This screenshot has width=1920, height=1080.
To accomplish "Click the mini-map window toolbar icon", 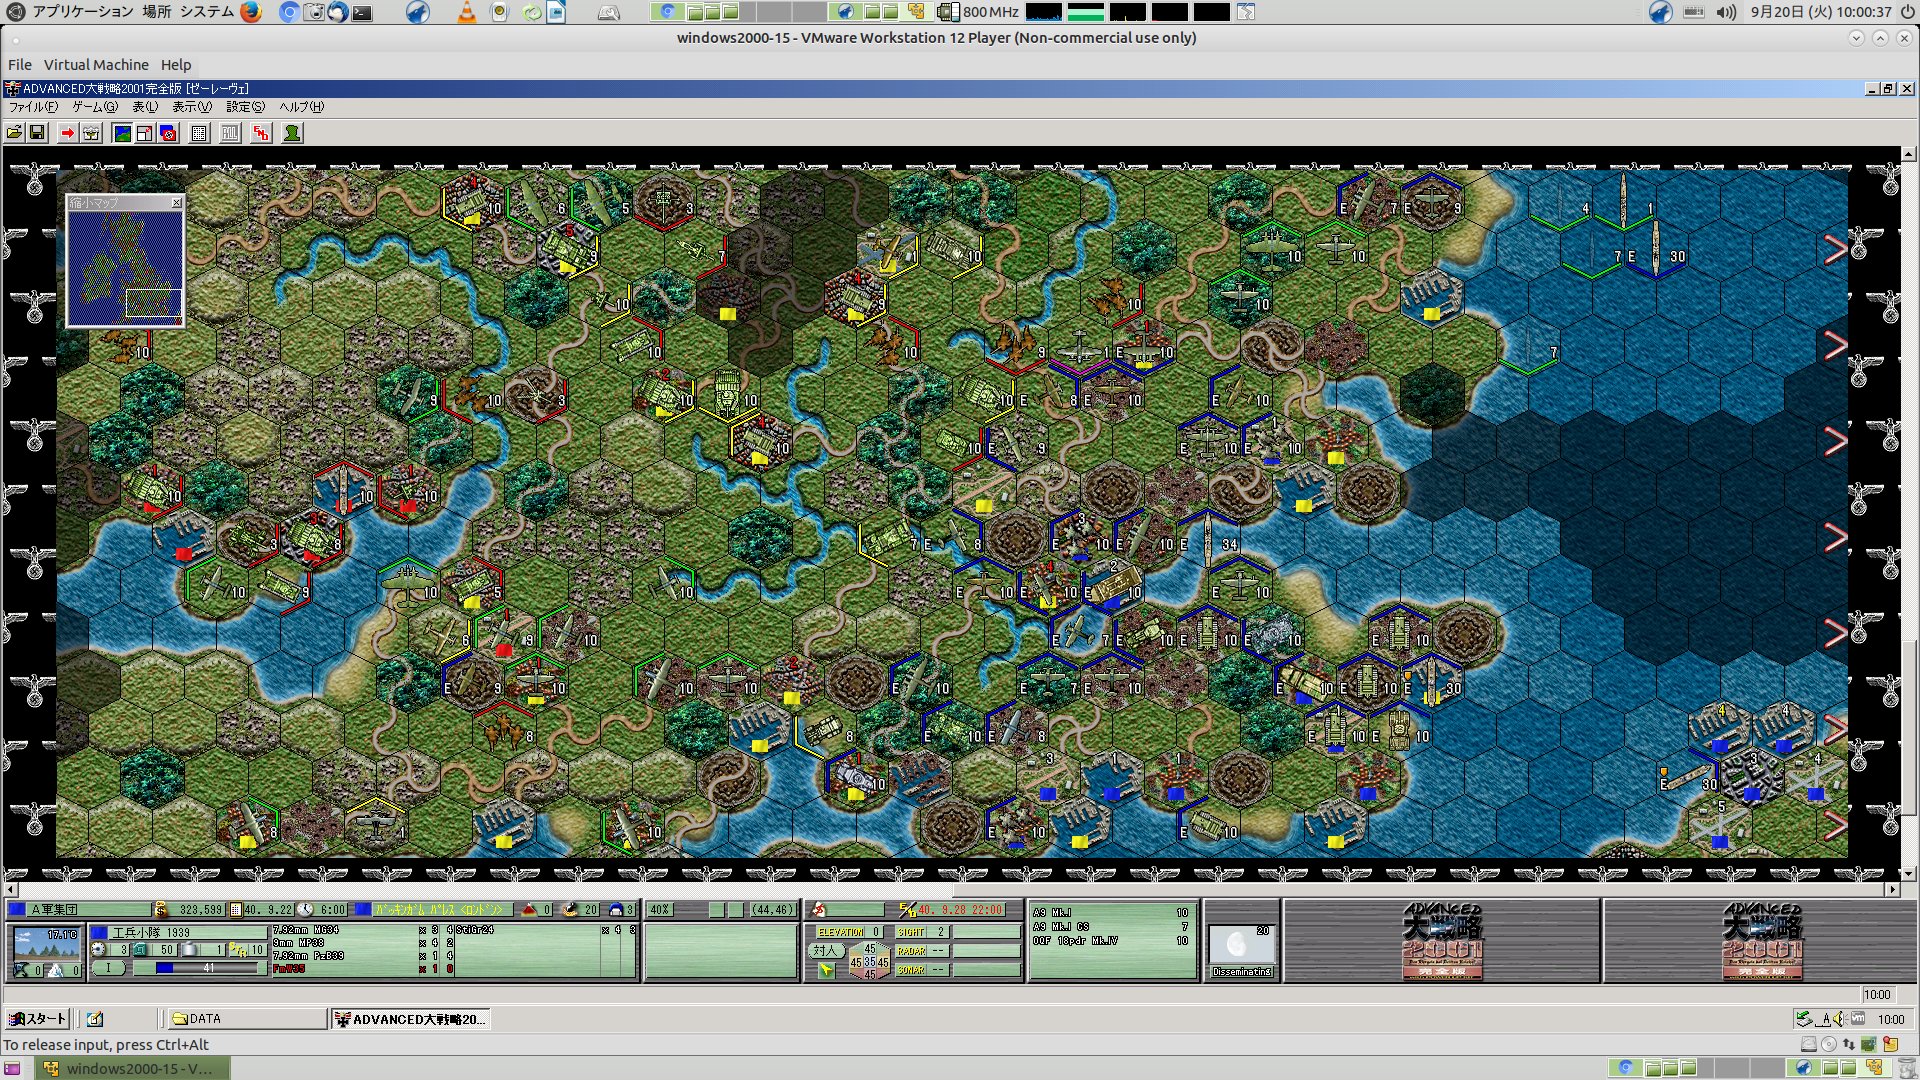I will coord(145,133).
